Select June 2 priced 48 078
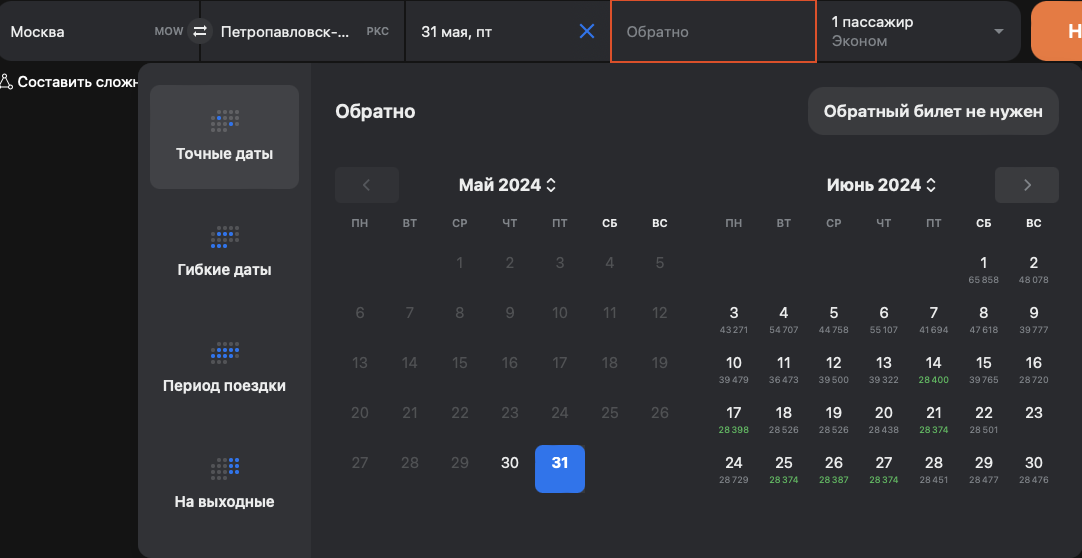 (x=1033, y=269)
